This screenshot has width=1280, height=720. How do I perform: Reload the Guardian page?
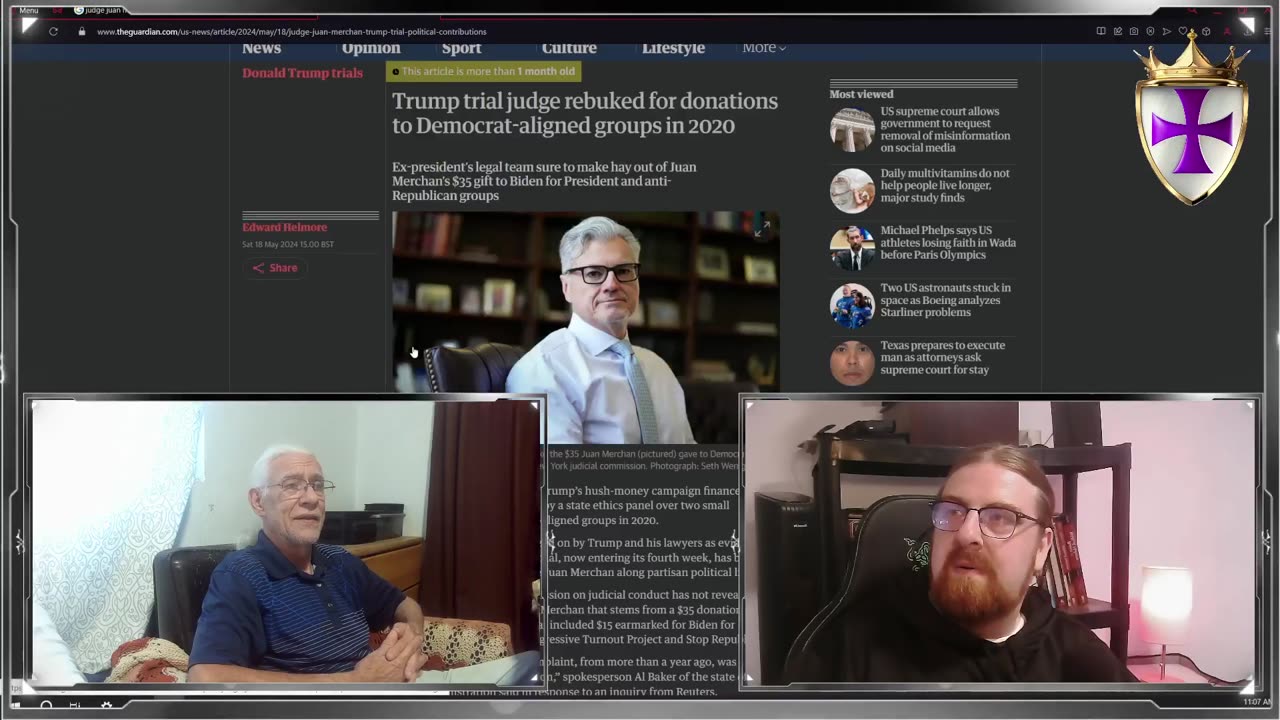click(x=53, y=31)
